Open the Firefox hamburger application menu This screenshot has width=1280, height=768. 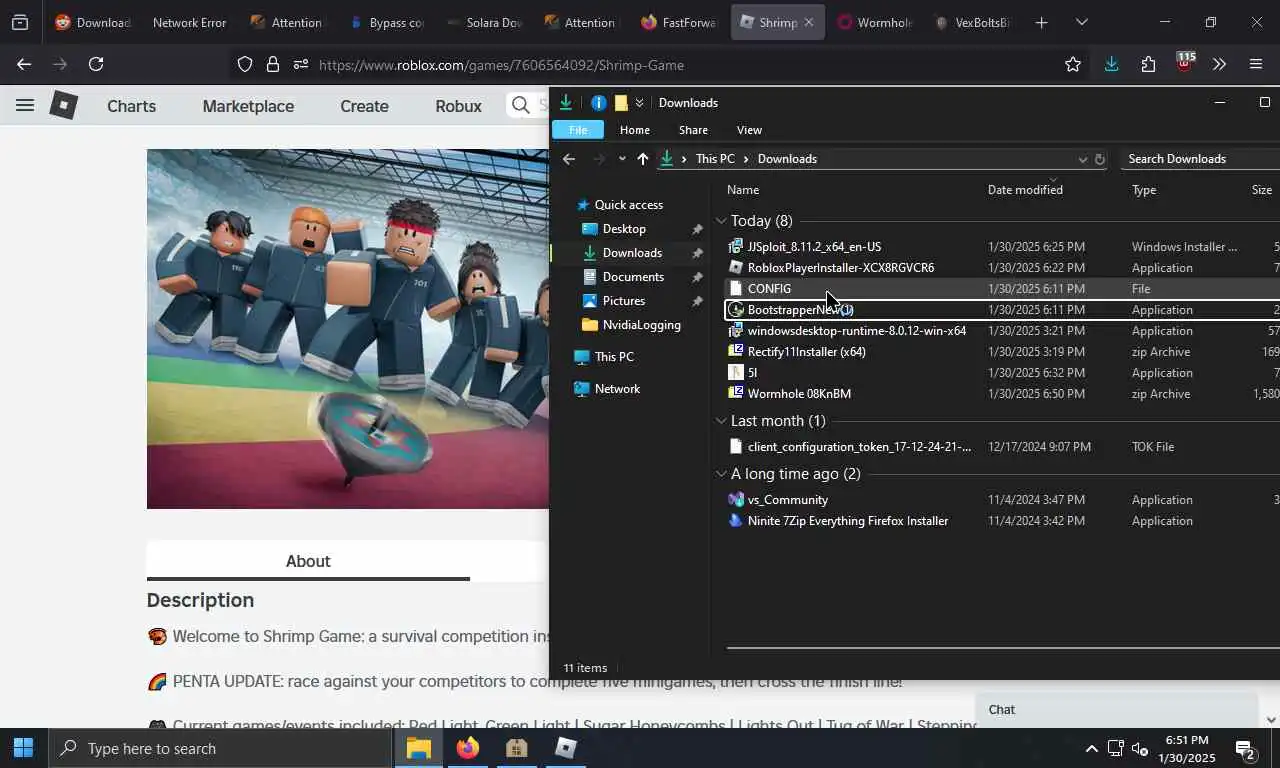click(1256, 64)
